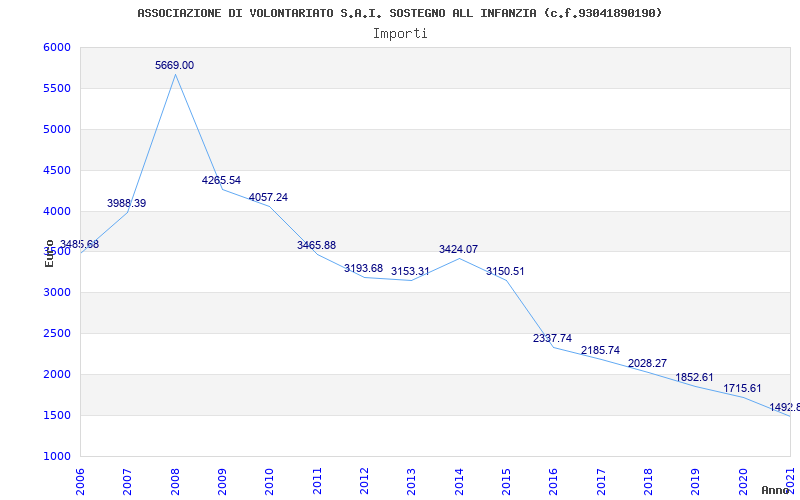Screen dimensions: 800x500
Task: Click the 4000 y-axis tick label
Action: (x=57, y=211)
